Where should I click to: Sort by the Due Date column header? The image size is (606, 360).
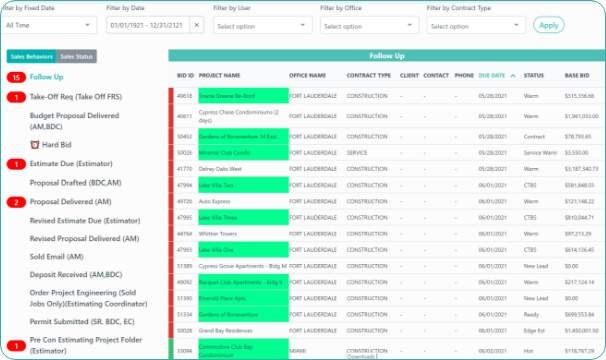coord(492,75)
